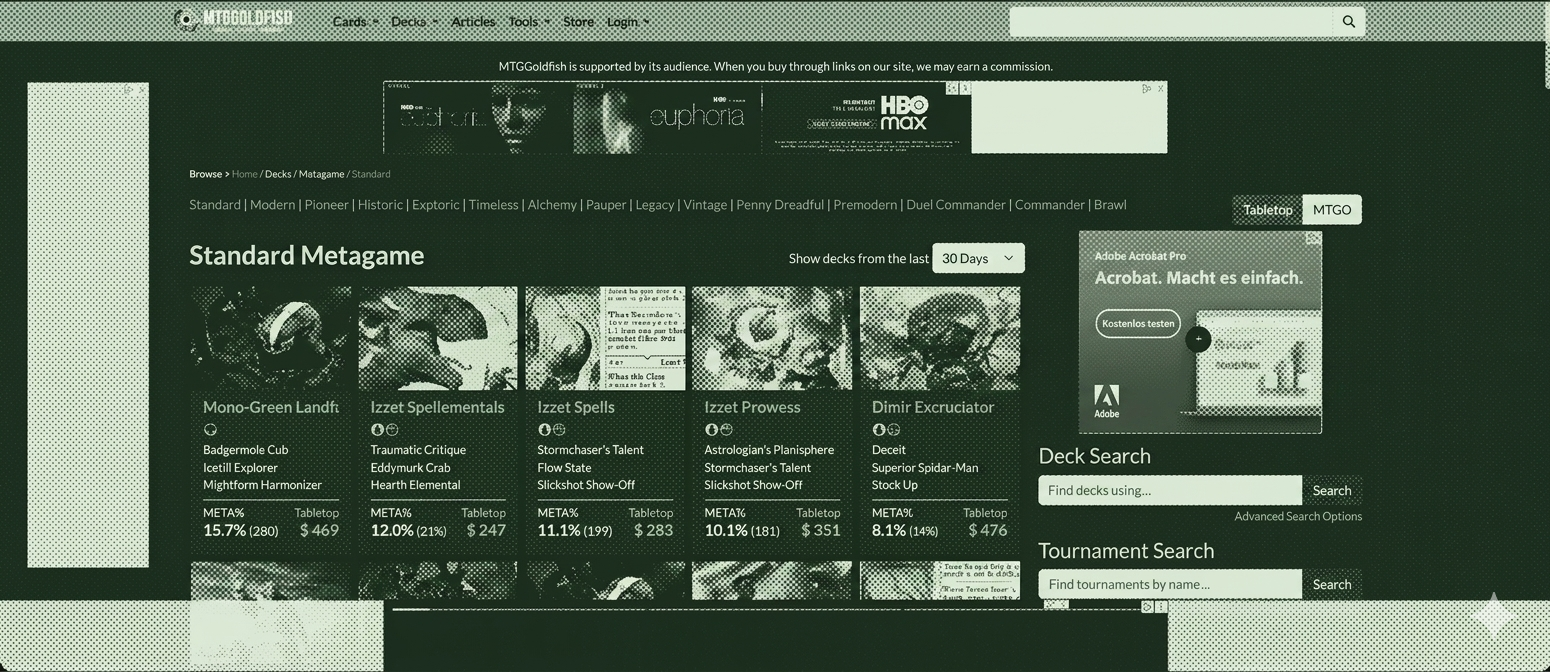
Task: Go to Home in the breadcrumb
Action: coord(245,174)
